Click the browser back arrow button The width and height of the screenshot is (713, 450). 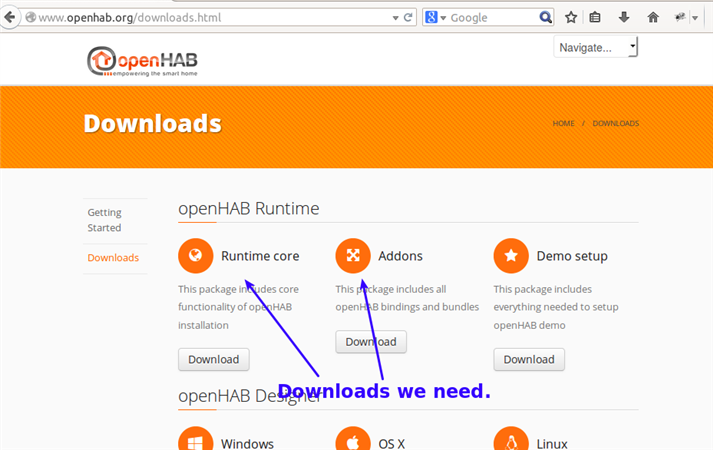click(x=9, y=17)
